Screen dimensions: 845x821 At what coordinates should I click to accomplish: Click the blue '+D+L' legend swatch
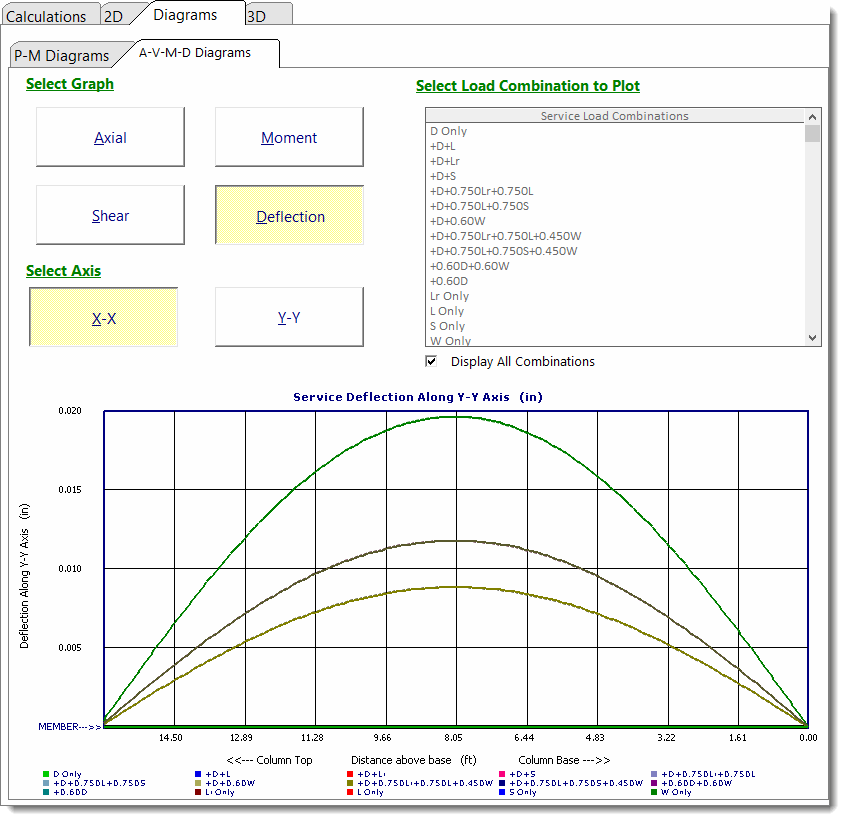(199, 774)
